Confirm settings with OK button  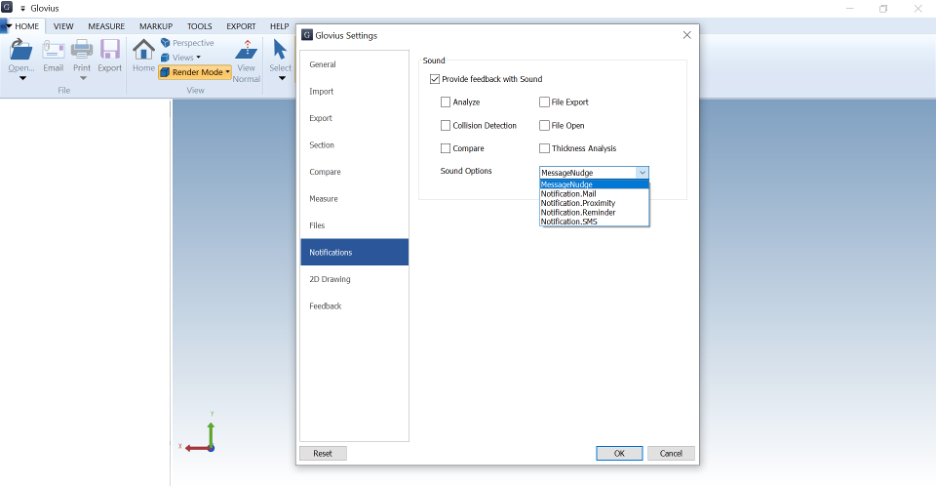(x=620, y=454)
